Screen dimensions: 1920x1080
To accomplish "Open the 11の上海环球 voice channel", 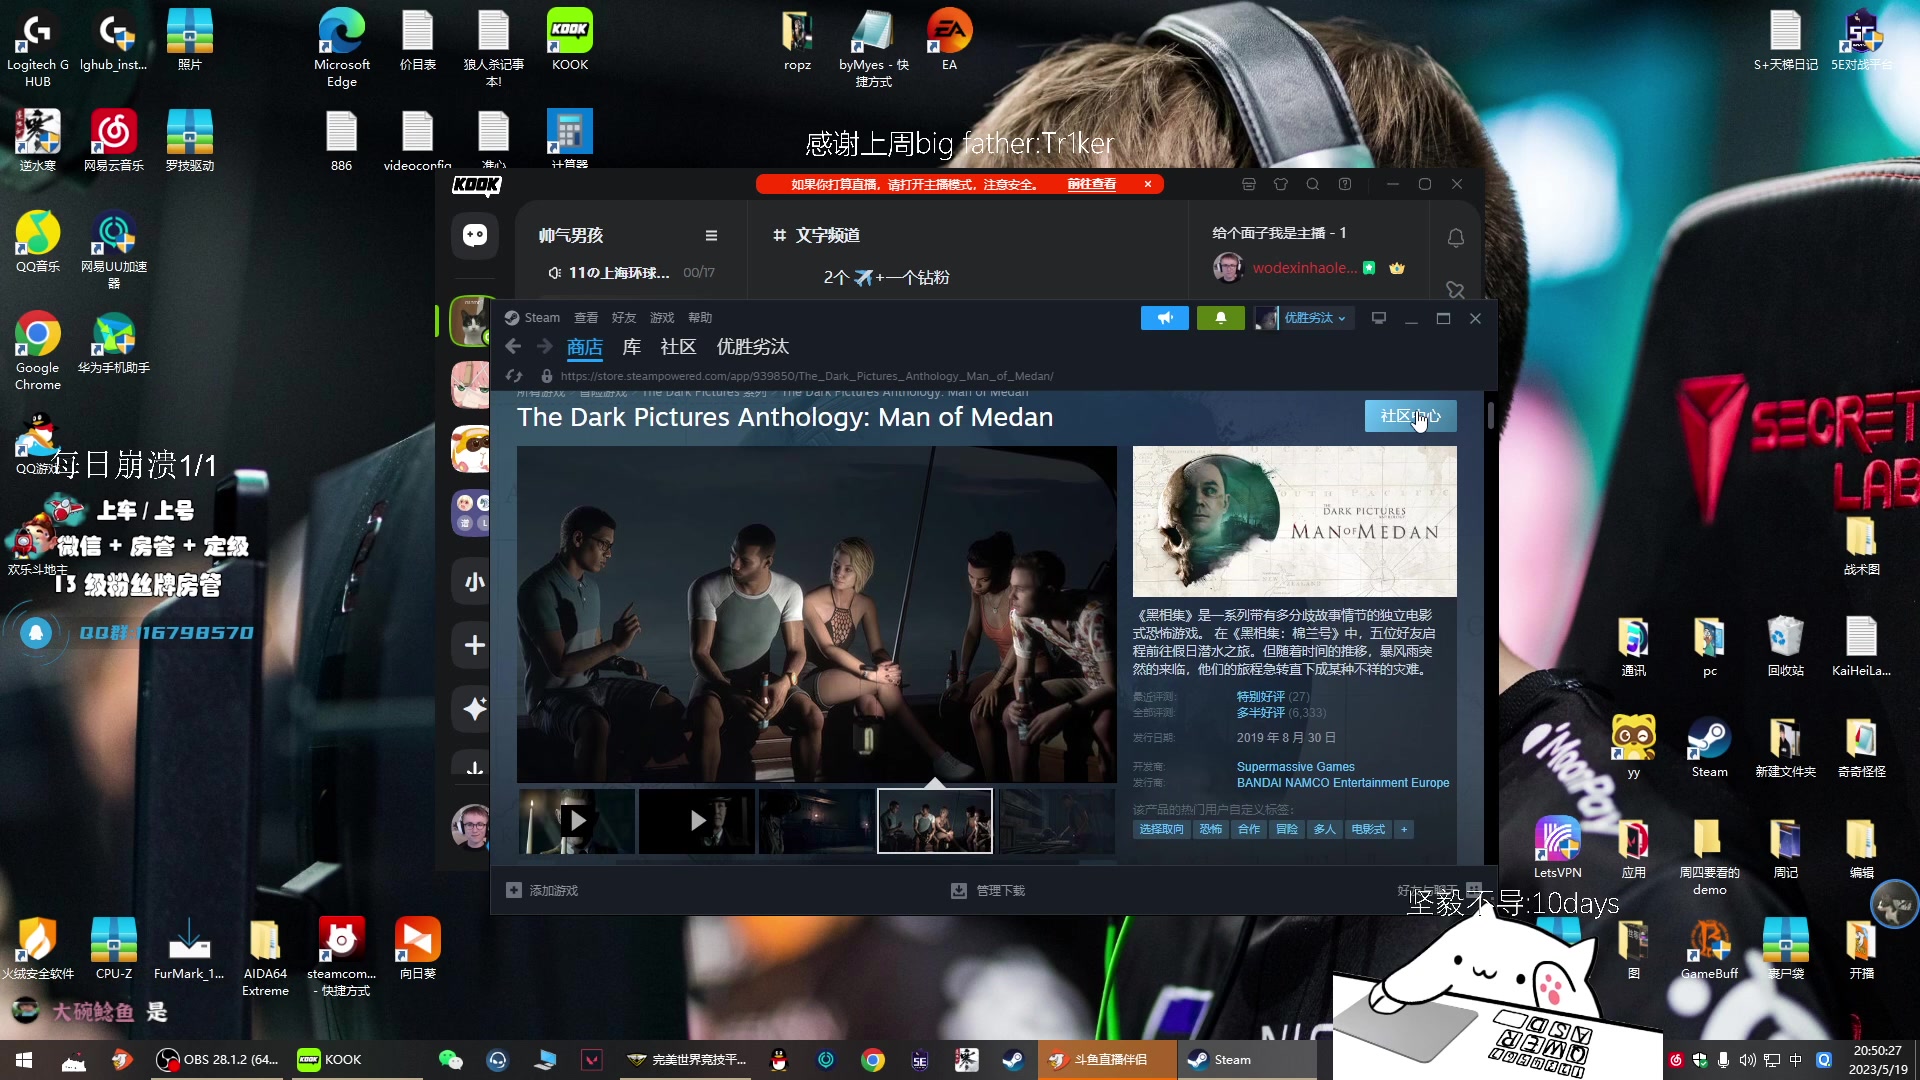I will click(631, 273).
